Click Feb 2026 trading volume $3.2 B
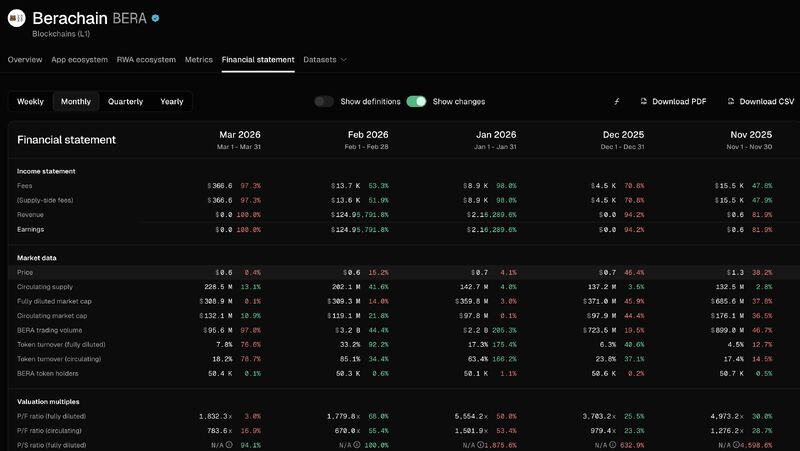Screen dimensions: 800x451 (x=347, y=330)
